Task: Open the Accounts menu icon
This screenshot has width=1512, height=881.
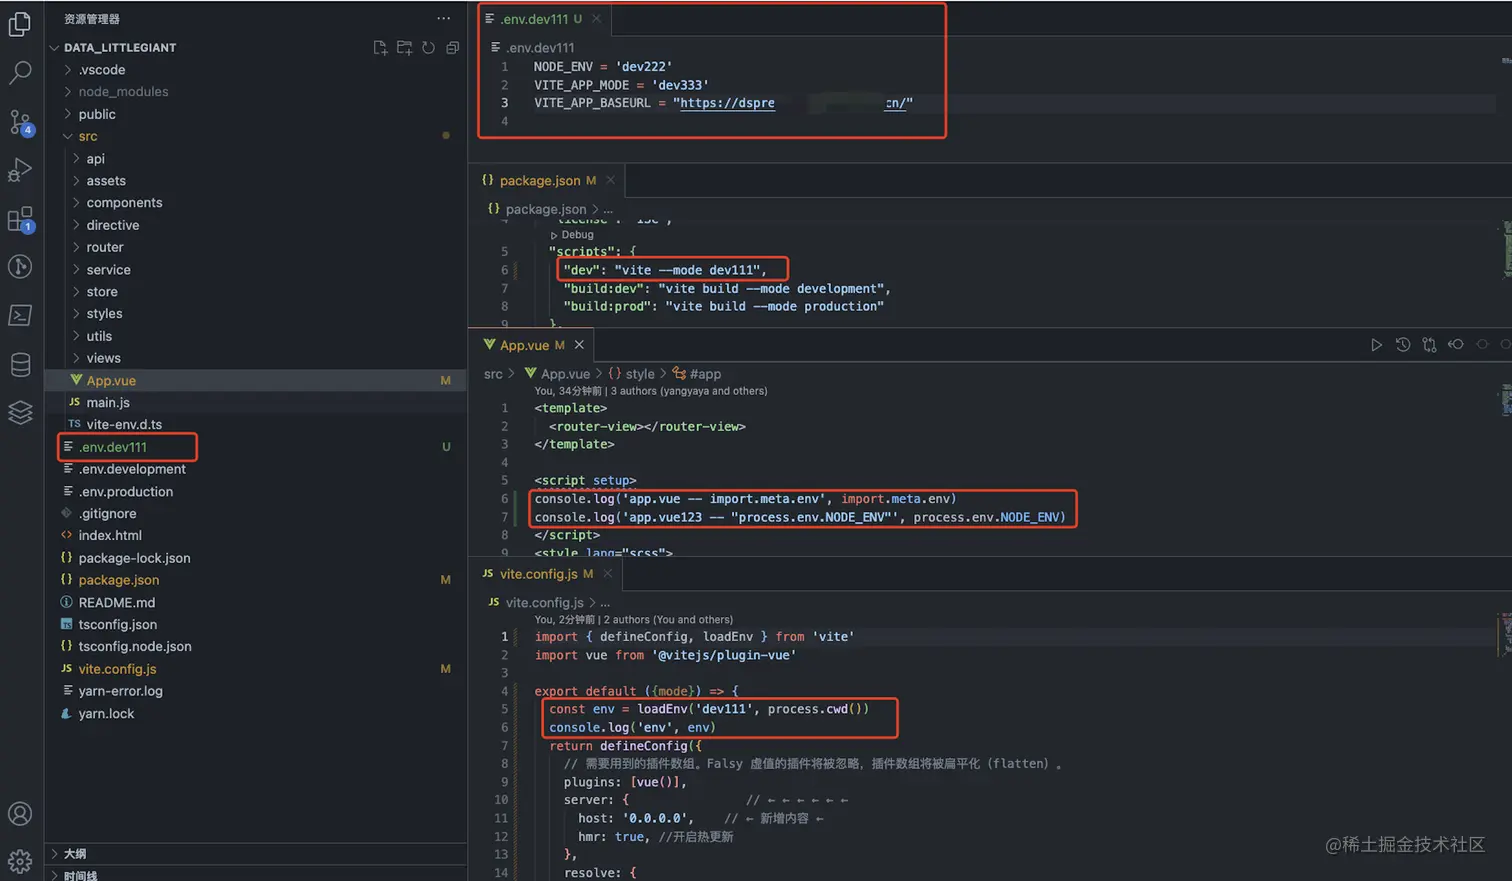Action: click(x=20, y=814)
